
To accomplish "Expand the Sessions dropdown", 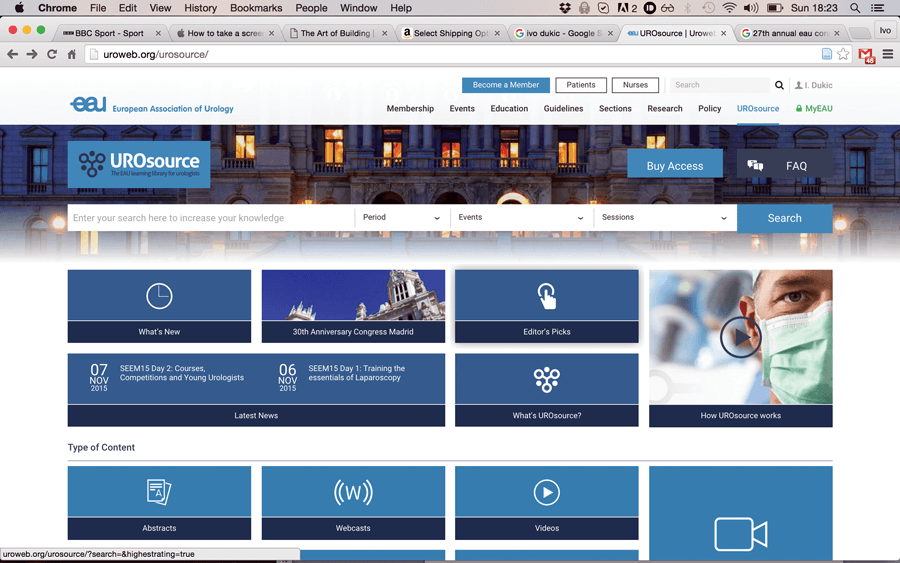I will tap(665, 218).
